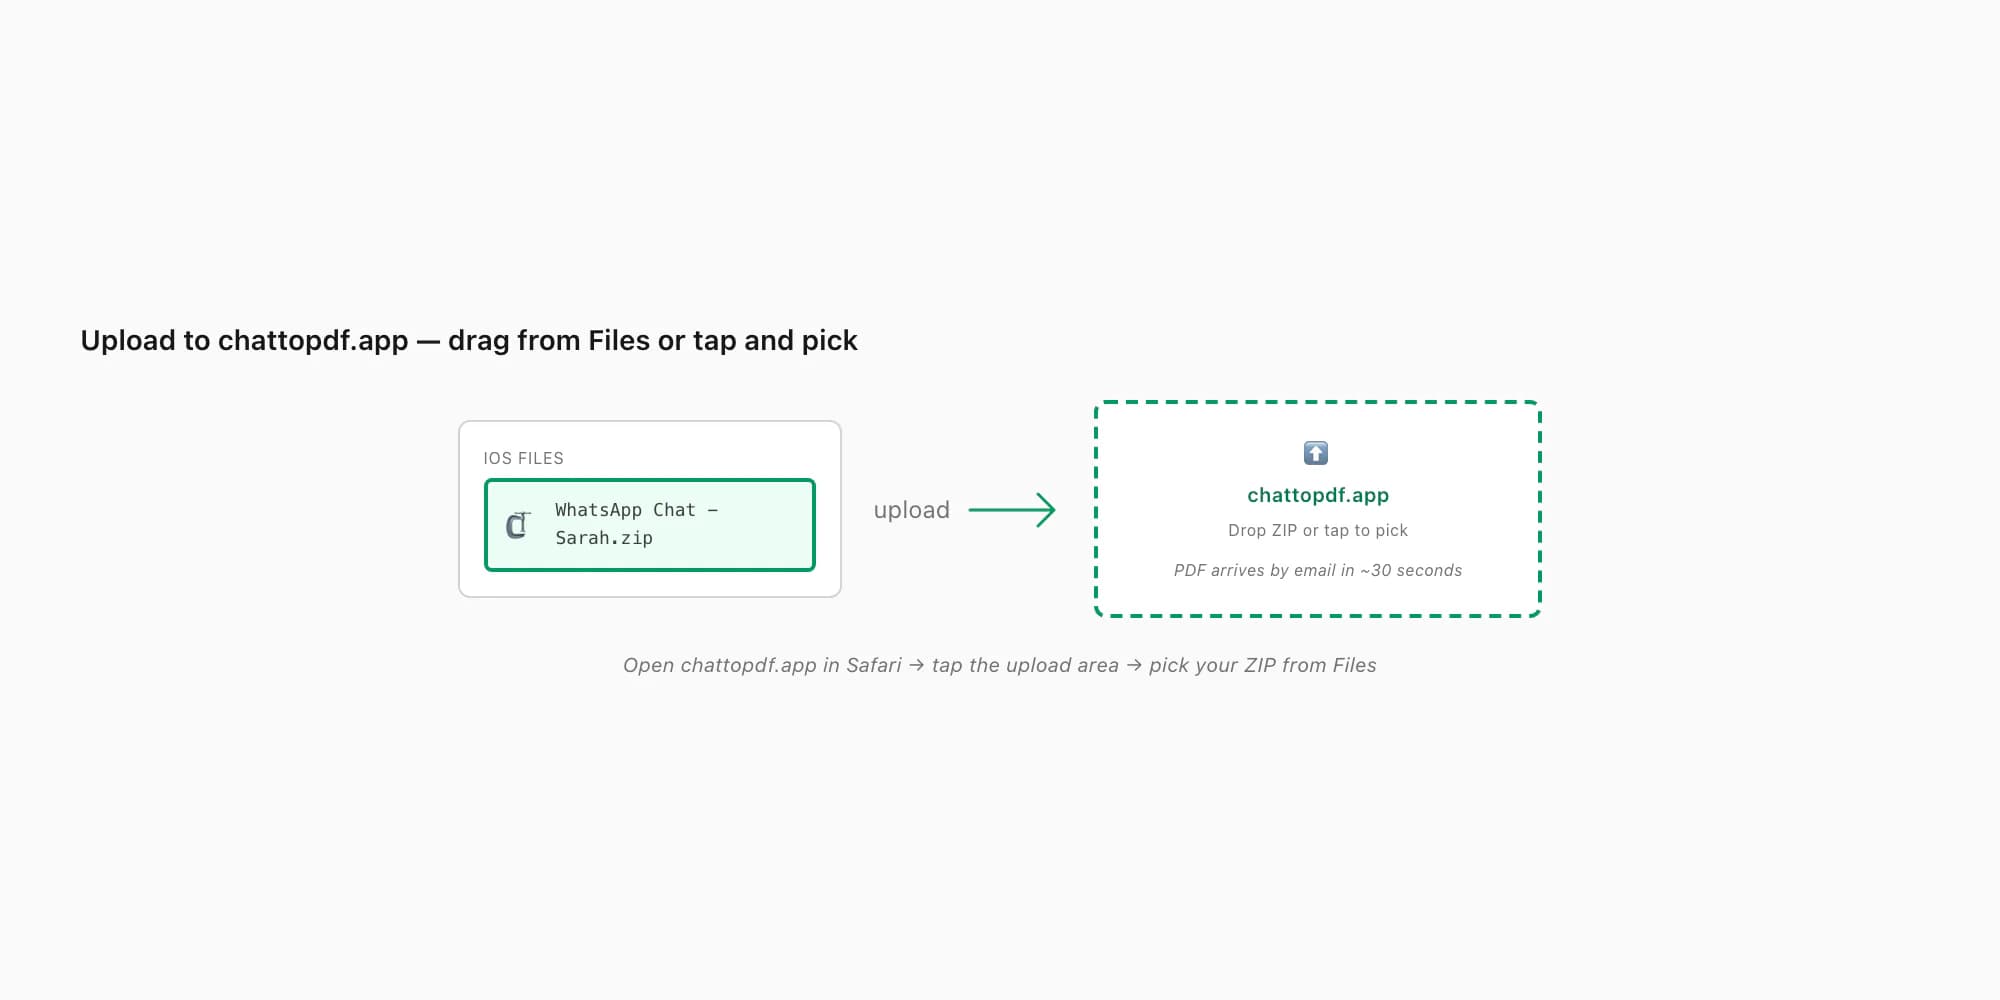This screenshot has height=1000, width=2000.
Task: Click 'PDF arrives by email in ~30 seconds' note
Action: 1318,570
